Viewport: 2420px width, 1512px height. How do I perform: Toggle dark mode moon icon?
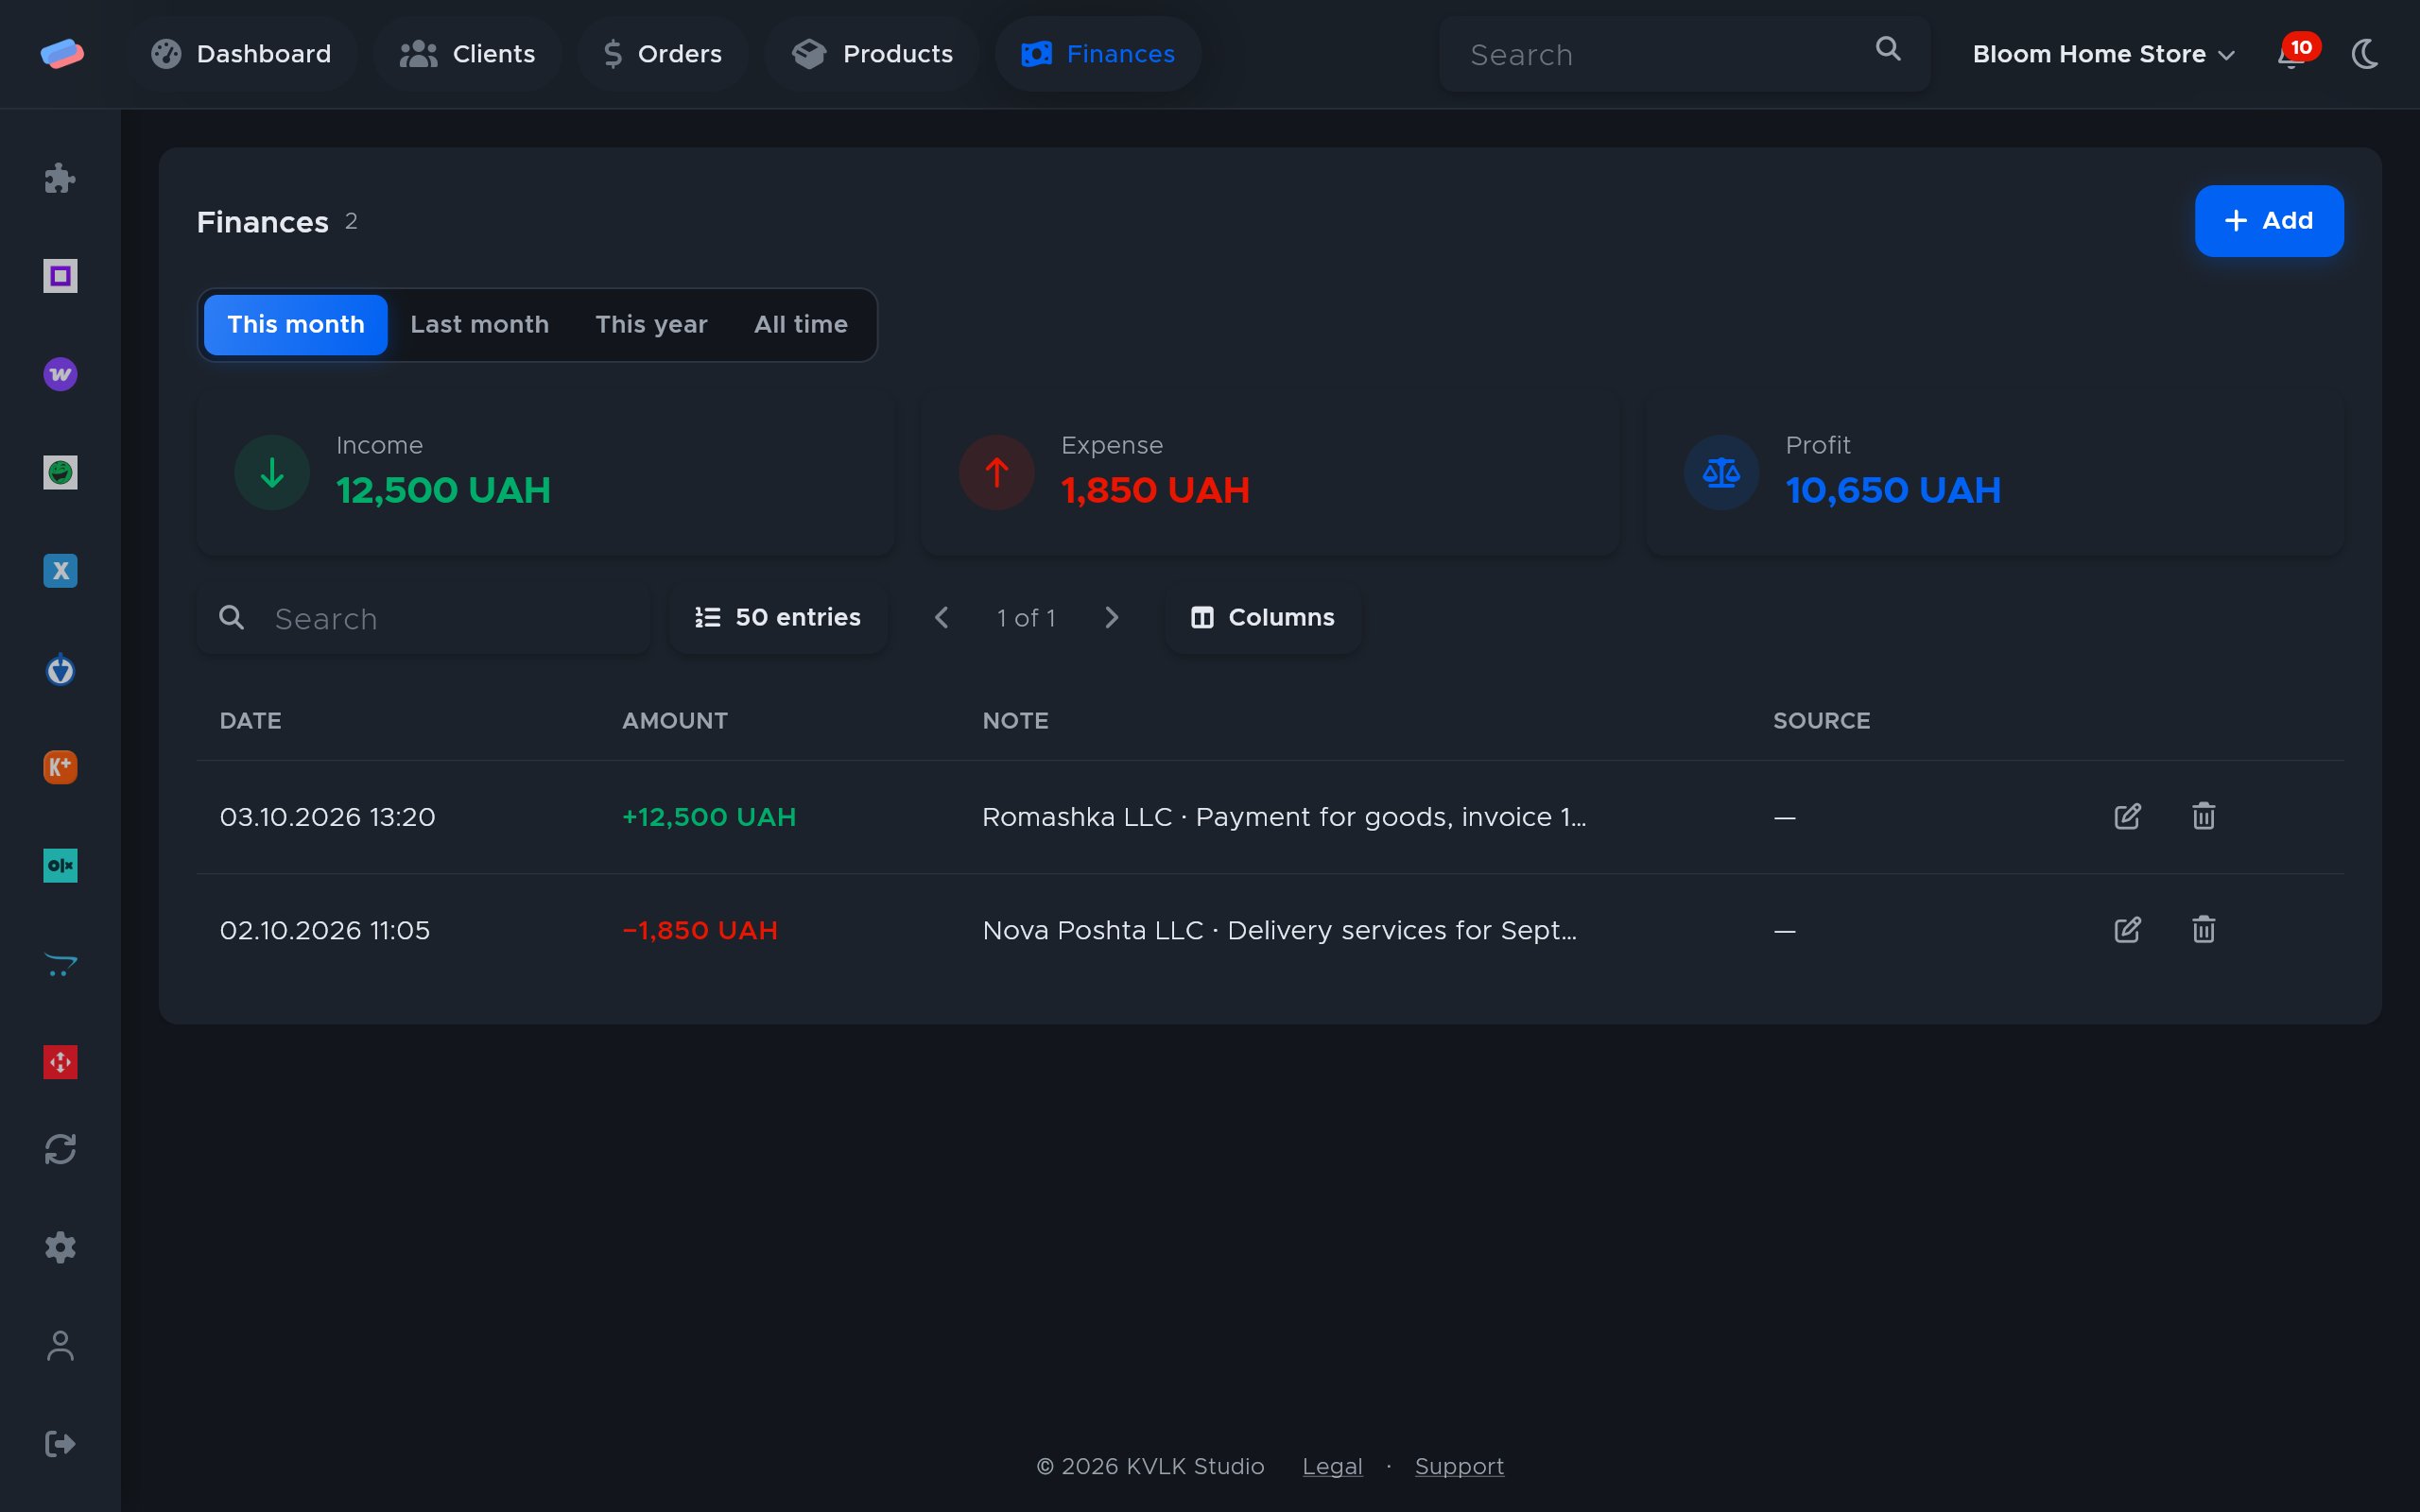pos(2364,54)
